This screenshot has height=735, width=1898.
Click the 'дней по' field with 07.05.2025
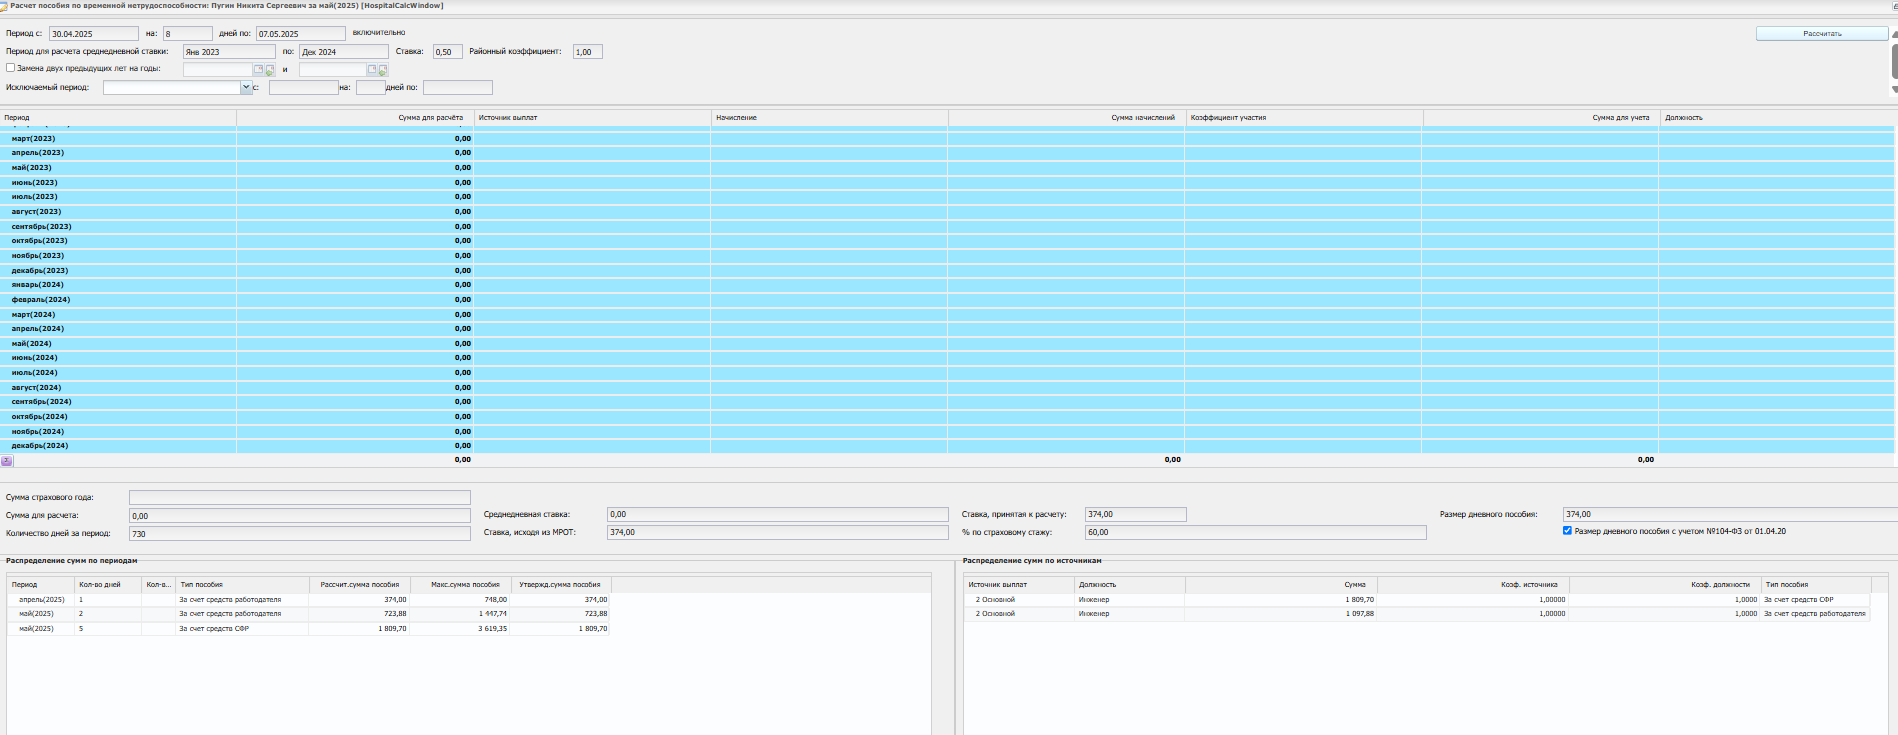301,34
